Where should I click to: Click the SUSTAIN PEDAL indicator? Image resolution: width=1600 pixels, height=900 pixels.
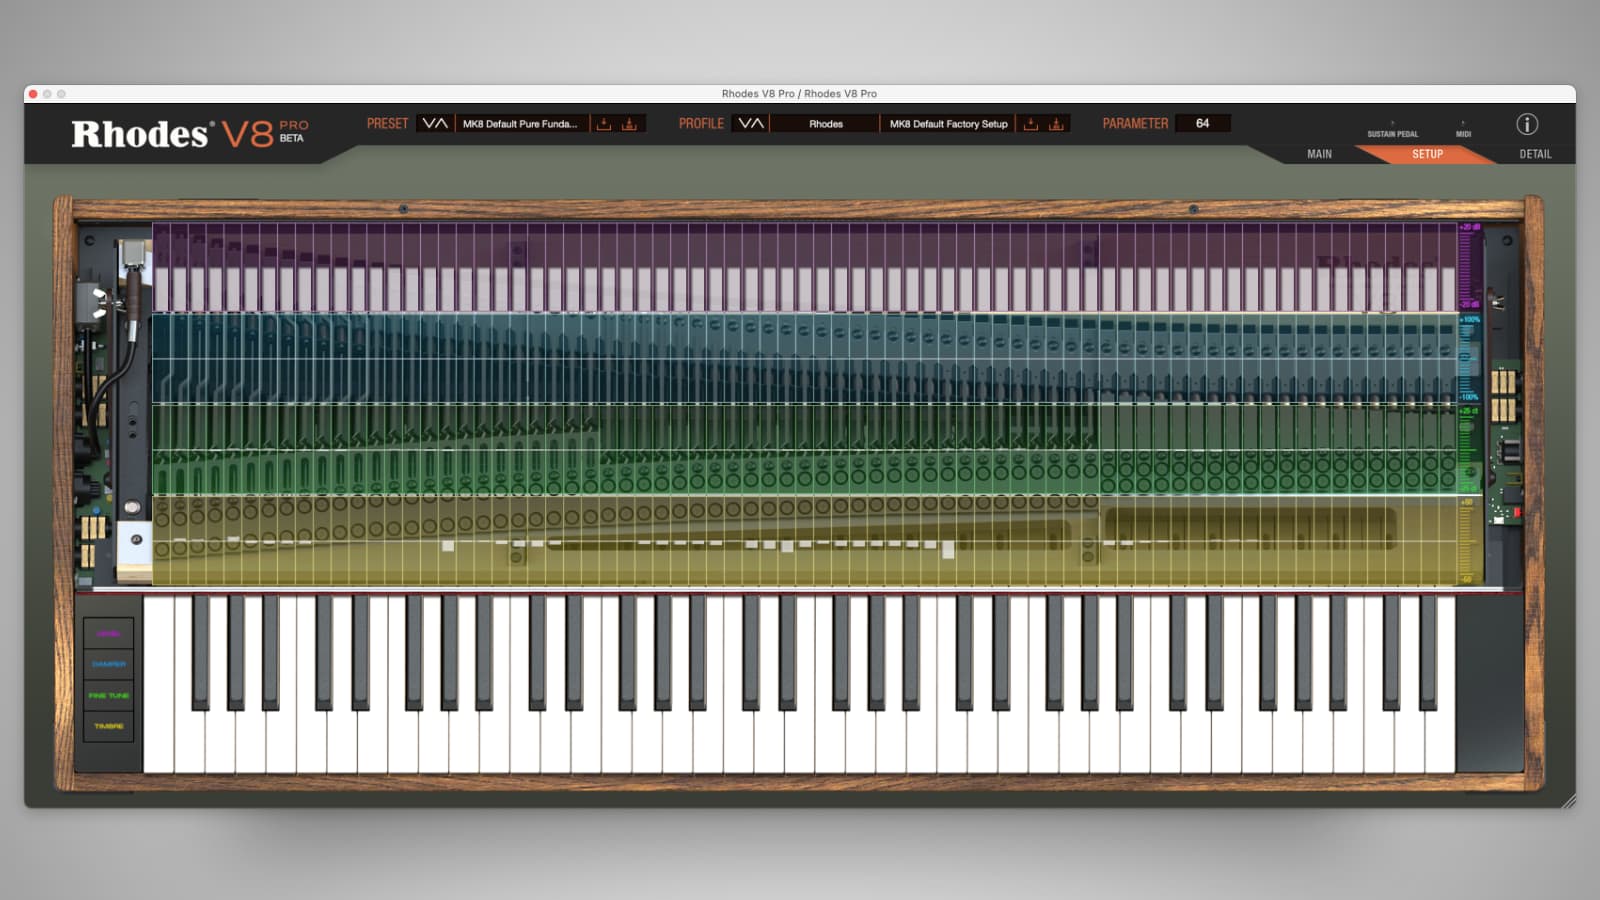pyautogui.click(x=1392, y=130)
